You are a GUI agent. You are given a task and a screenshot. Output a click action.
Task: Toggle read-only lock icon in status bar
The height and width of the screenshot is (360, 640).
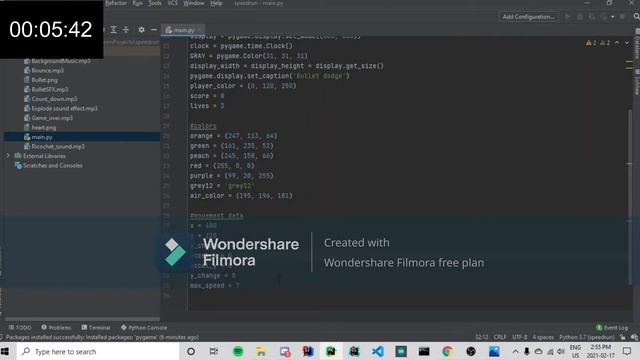click(622, 337)
